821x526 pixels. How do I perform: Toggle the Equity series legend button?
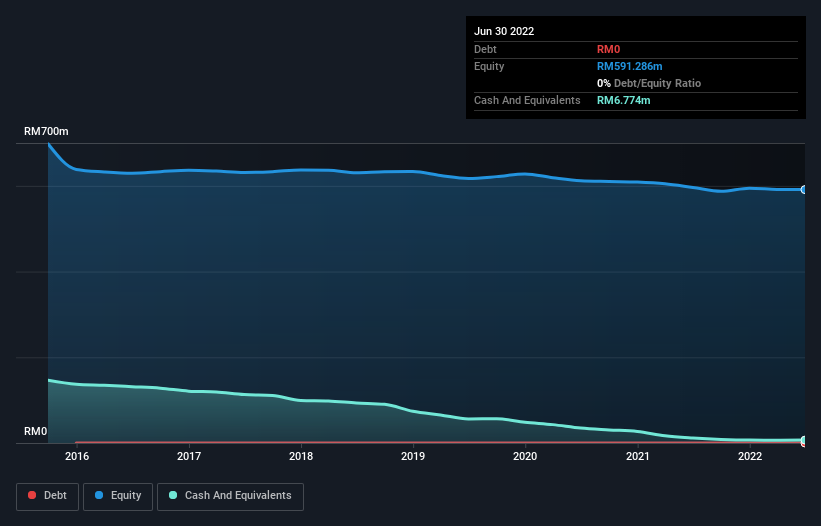tap(118, 496)
